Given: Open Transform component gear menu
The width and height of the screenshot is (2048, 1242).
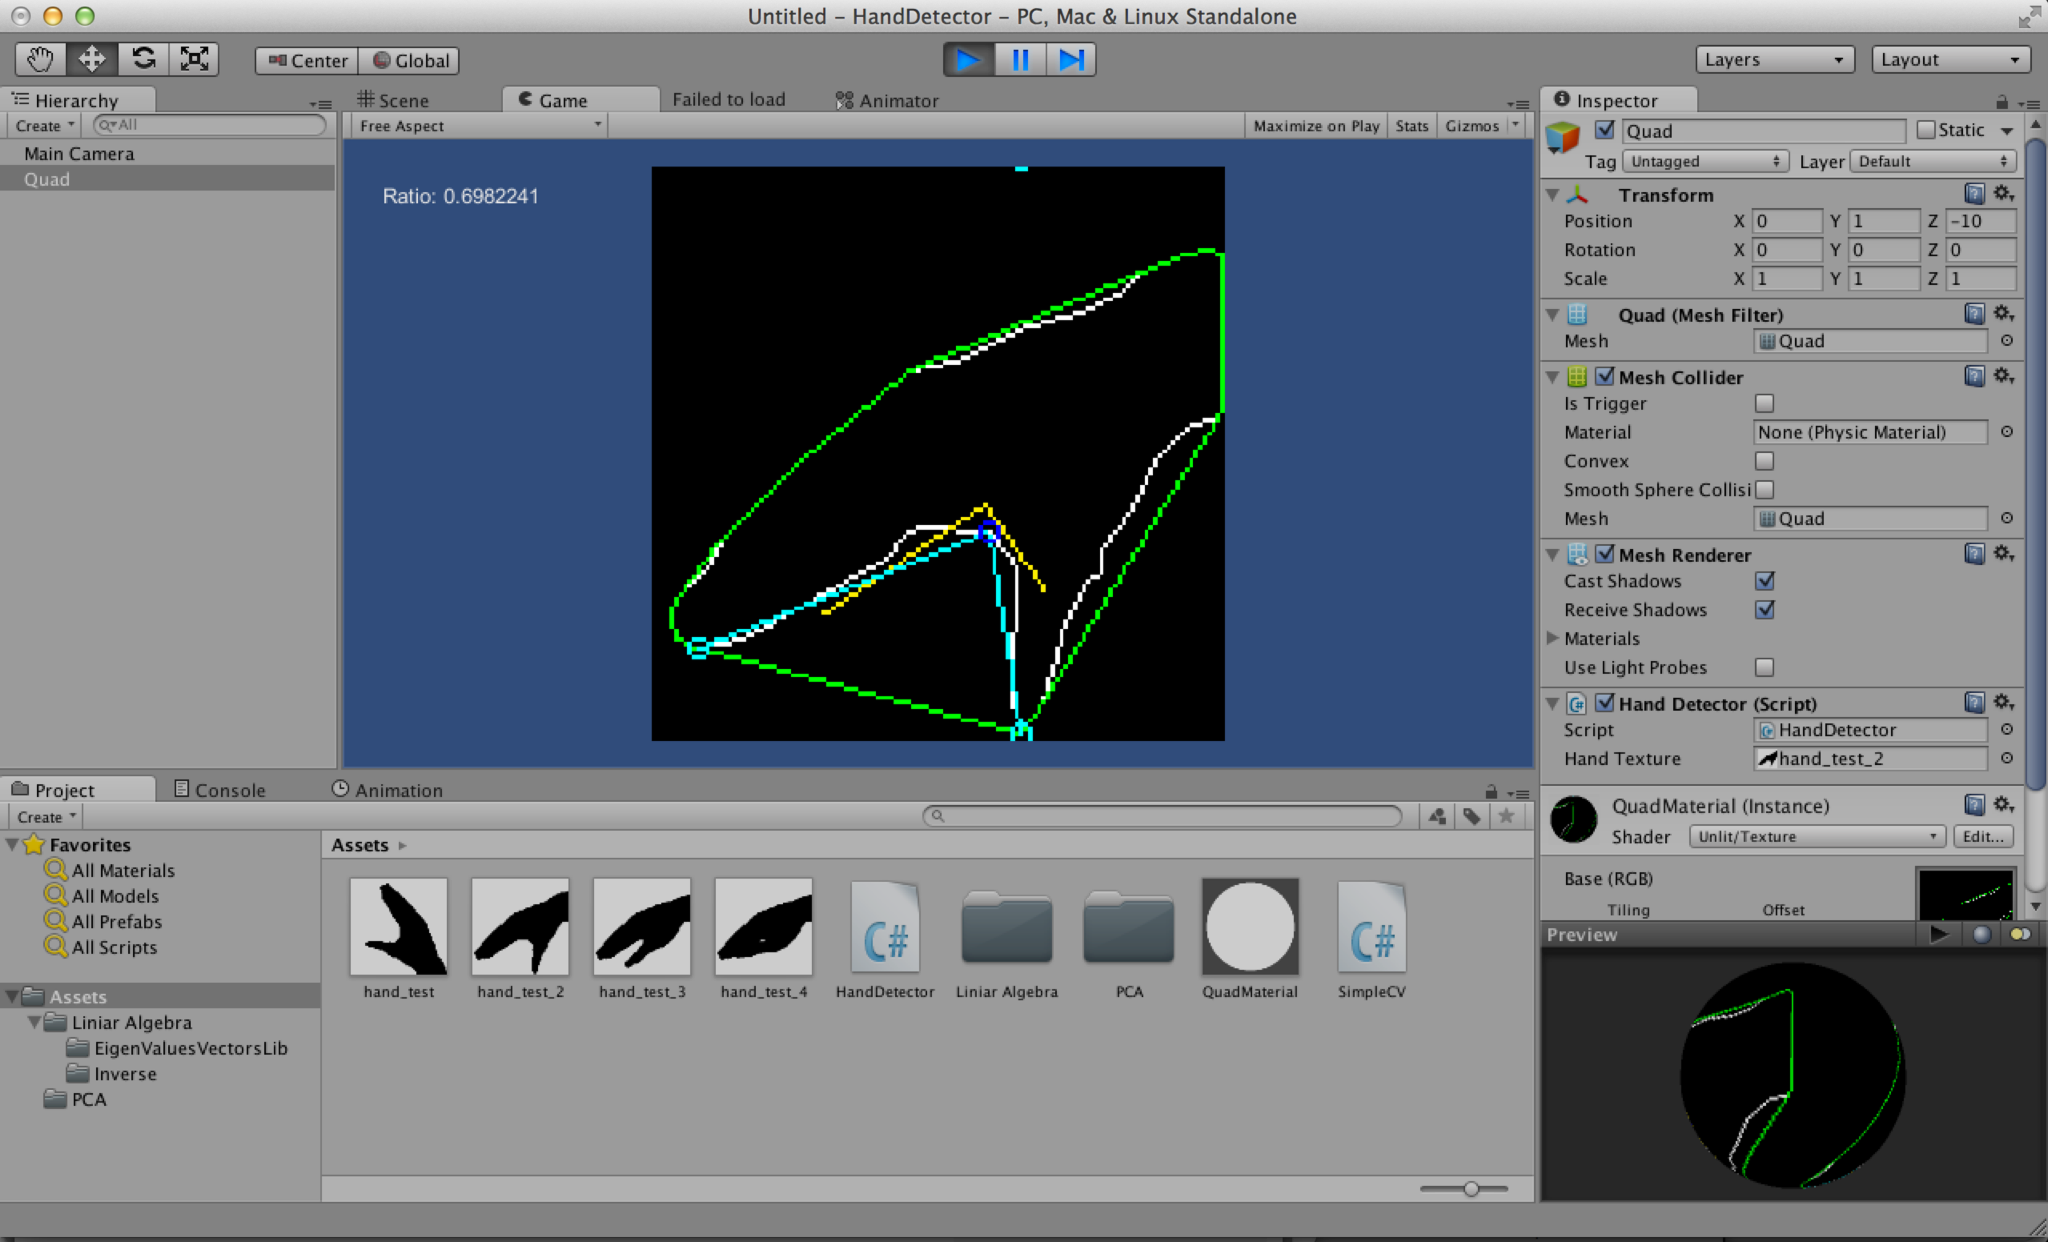Looking at the screenshot, I should [x=2003, y=193].
